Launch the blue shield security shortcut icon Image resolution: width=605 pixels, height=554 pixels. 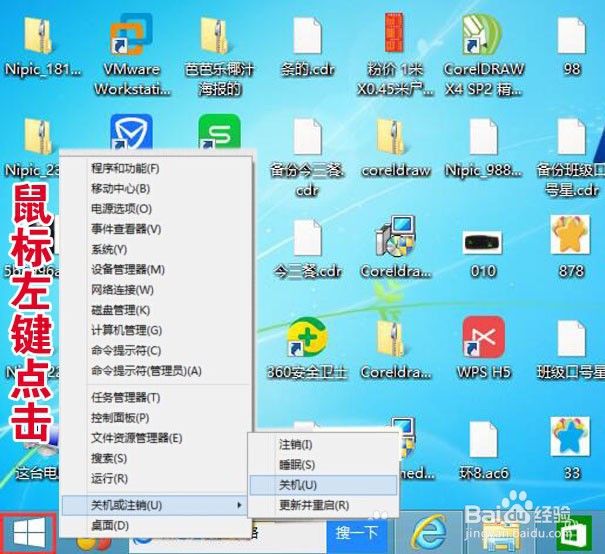tap(131, 132)
